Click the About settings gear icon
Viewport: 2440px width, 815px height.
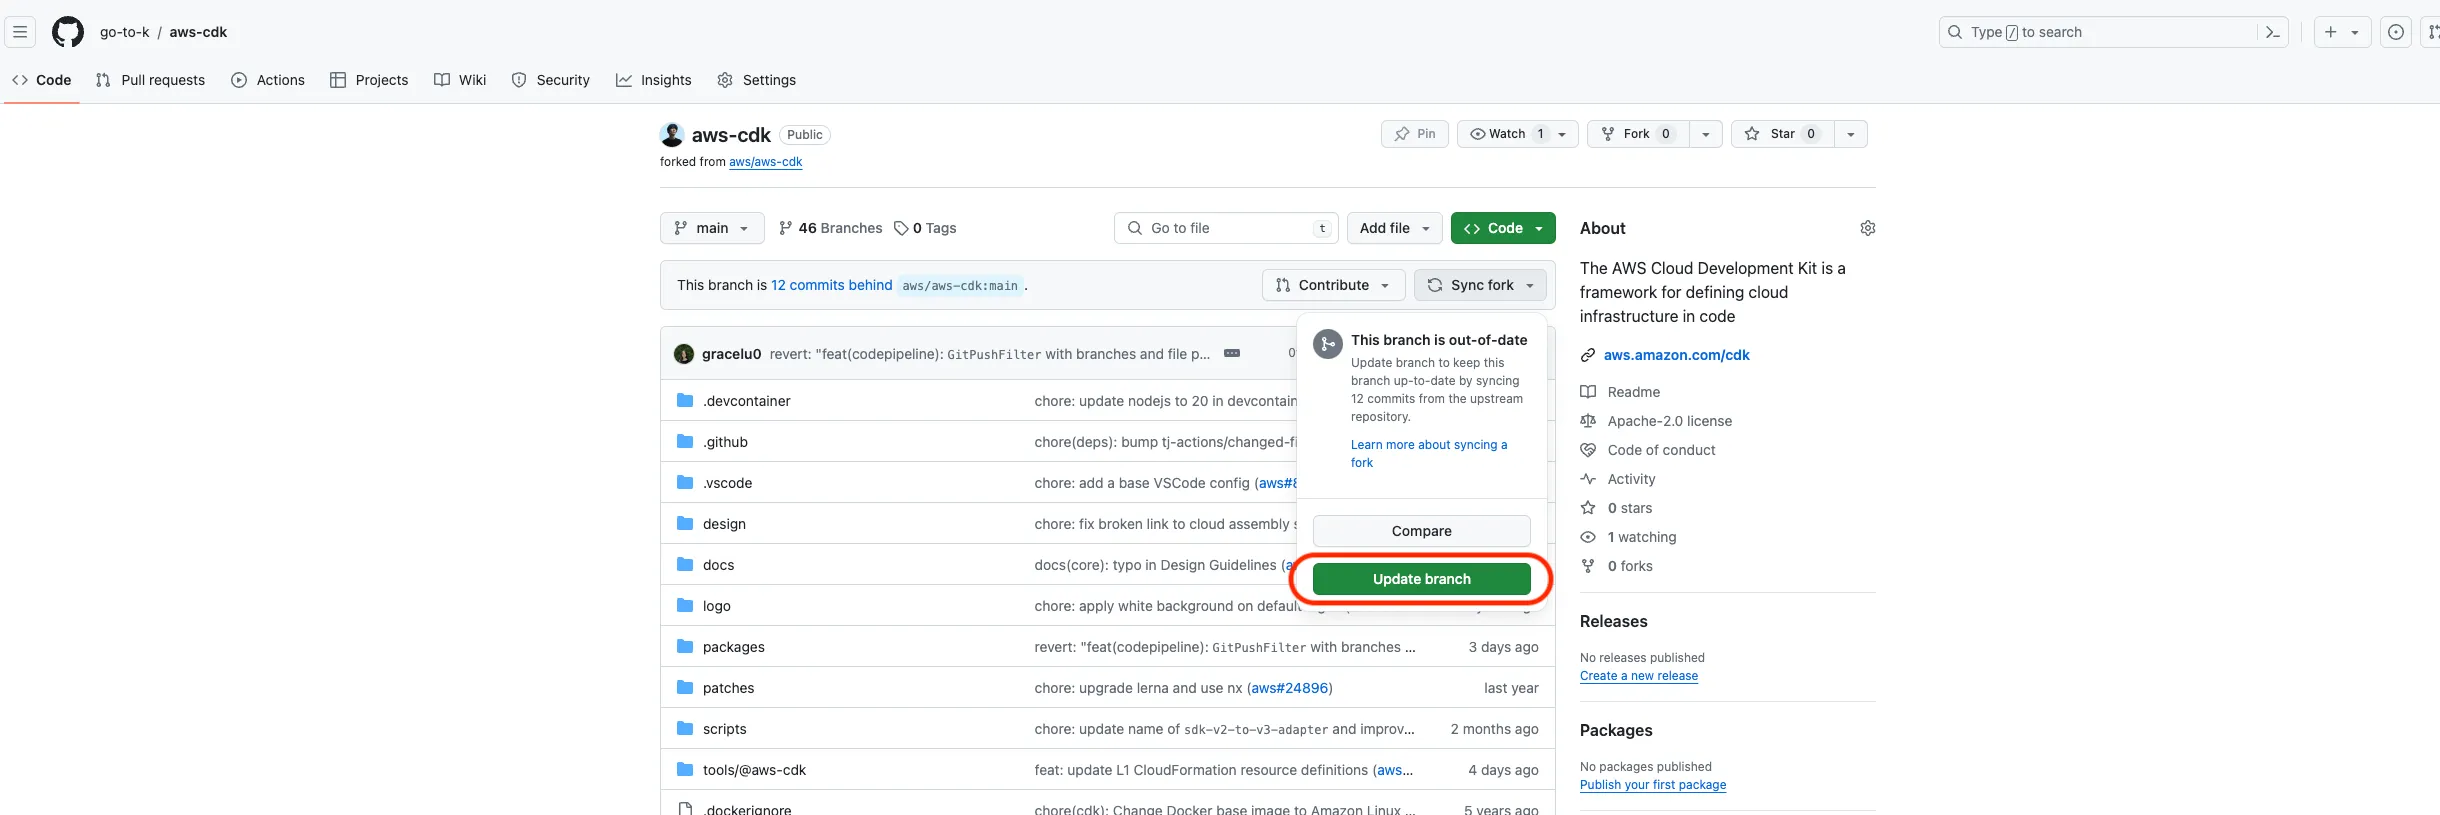pos(1867,228)
